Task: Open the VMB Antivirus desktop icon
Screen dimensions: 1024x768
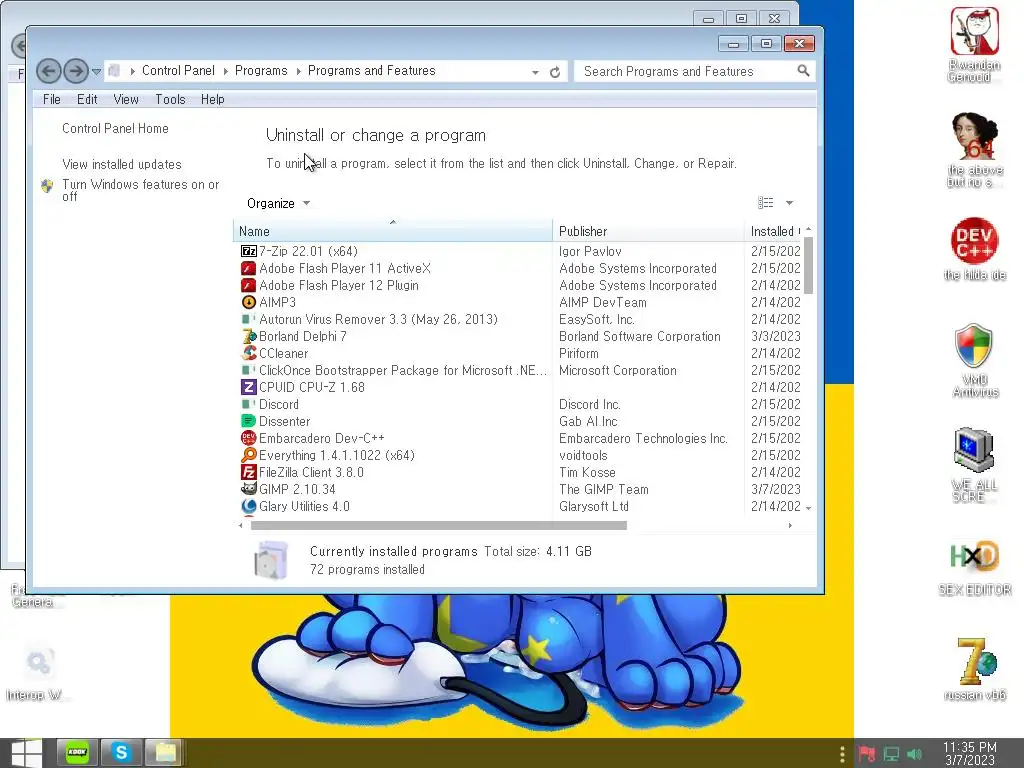Action: [x=974, y=360]
